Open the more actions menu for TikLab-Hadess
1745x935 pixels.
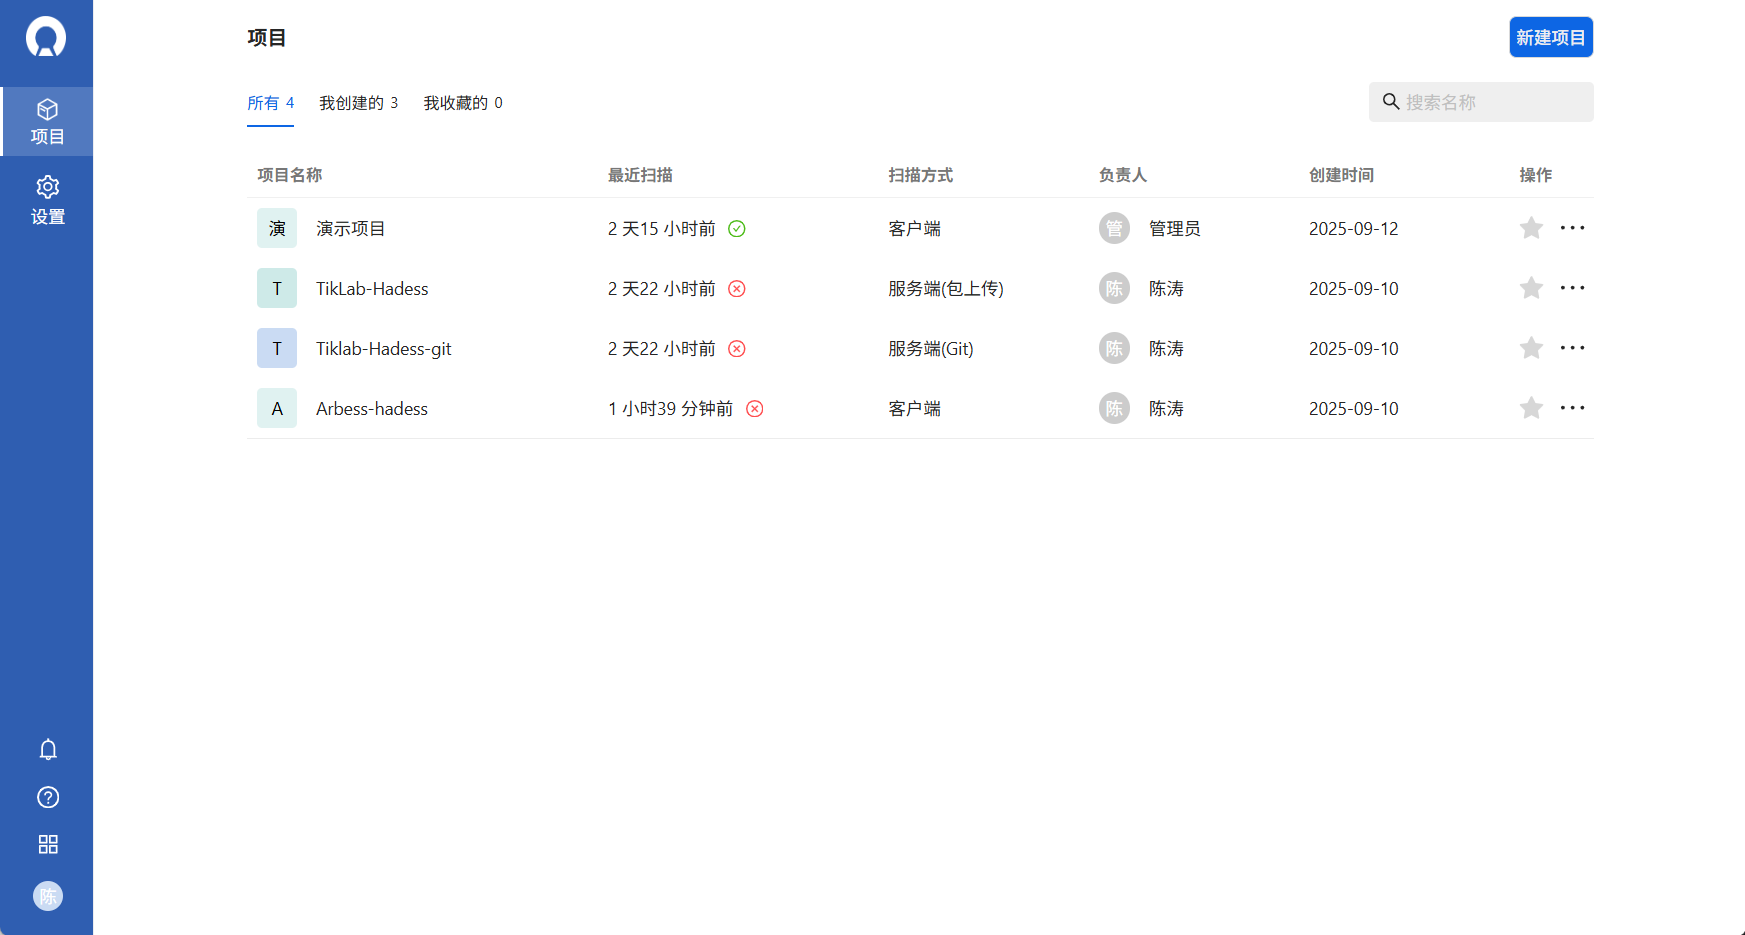tap(1573, 288)
